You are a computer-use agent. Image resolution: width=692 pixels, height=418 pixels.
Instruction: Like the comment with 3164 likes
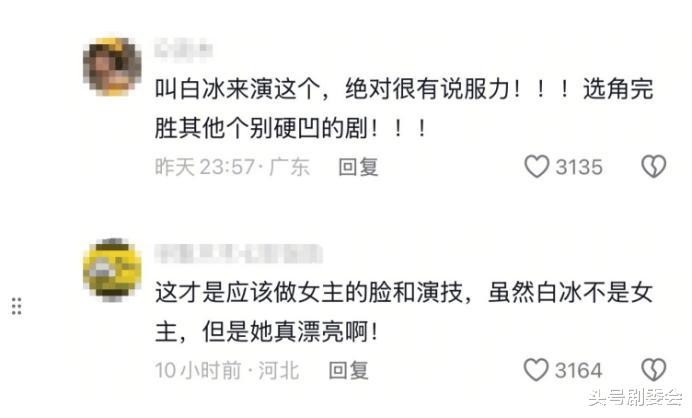point(536,369)
